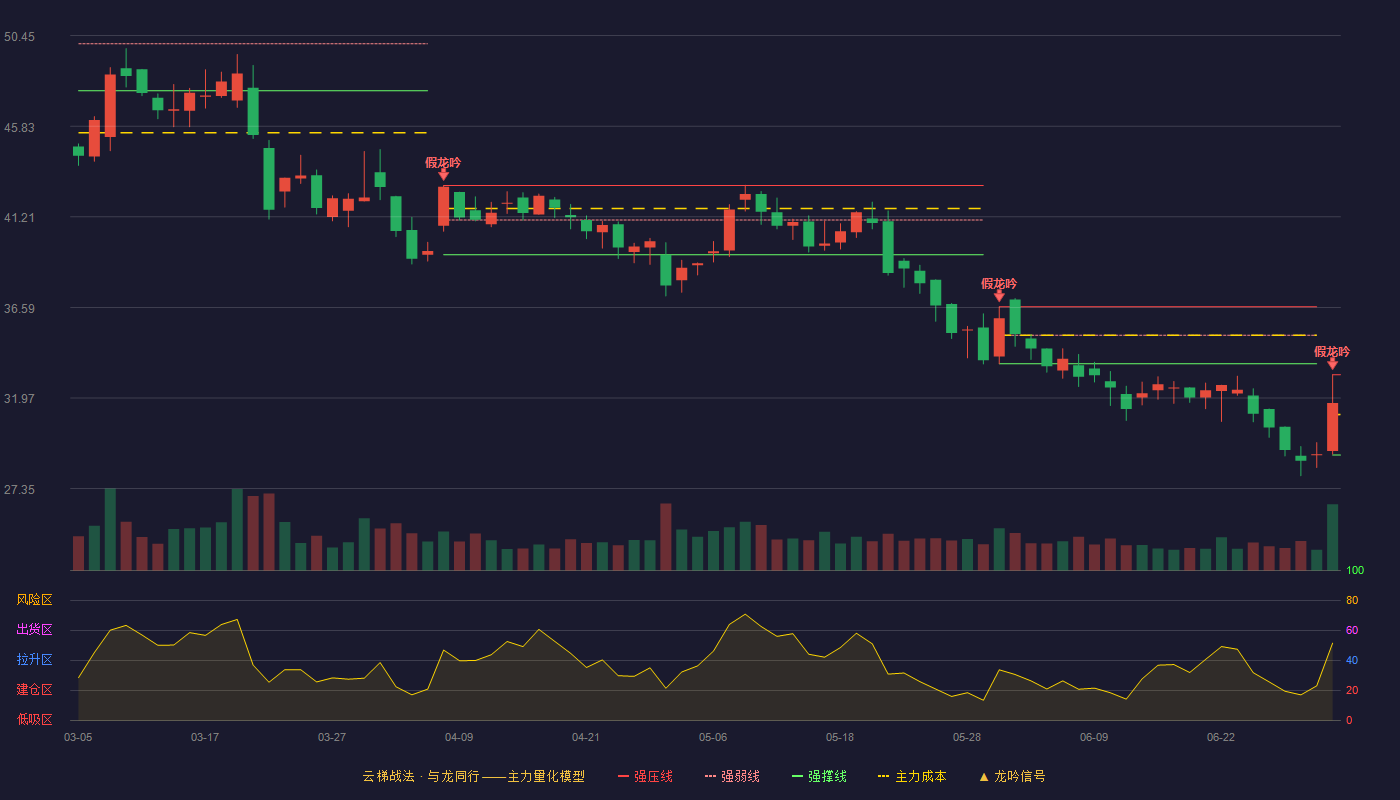This screenshot has height=800, width=1400.
Task: Select the 60 indicator scale label
Action: [x=1352, y=630]
